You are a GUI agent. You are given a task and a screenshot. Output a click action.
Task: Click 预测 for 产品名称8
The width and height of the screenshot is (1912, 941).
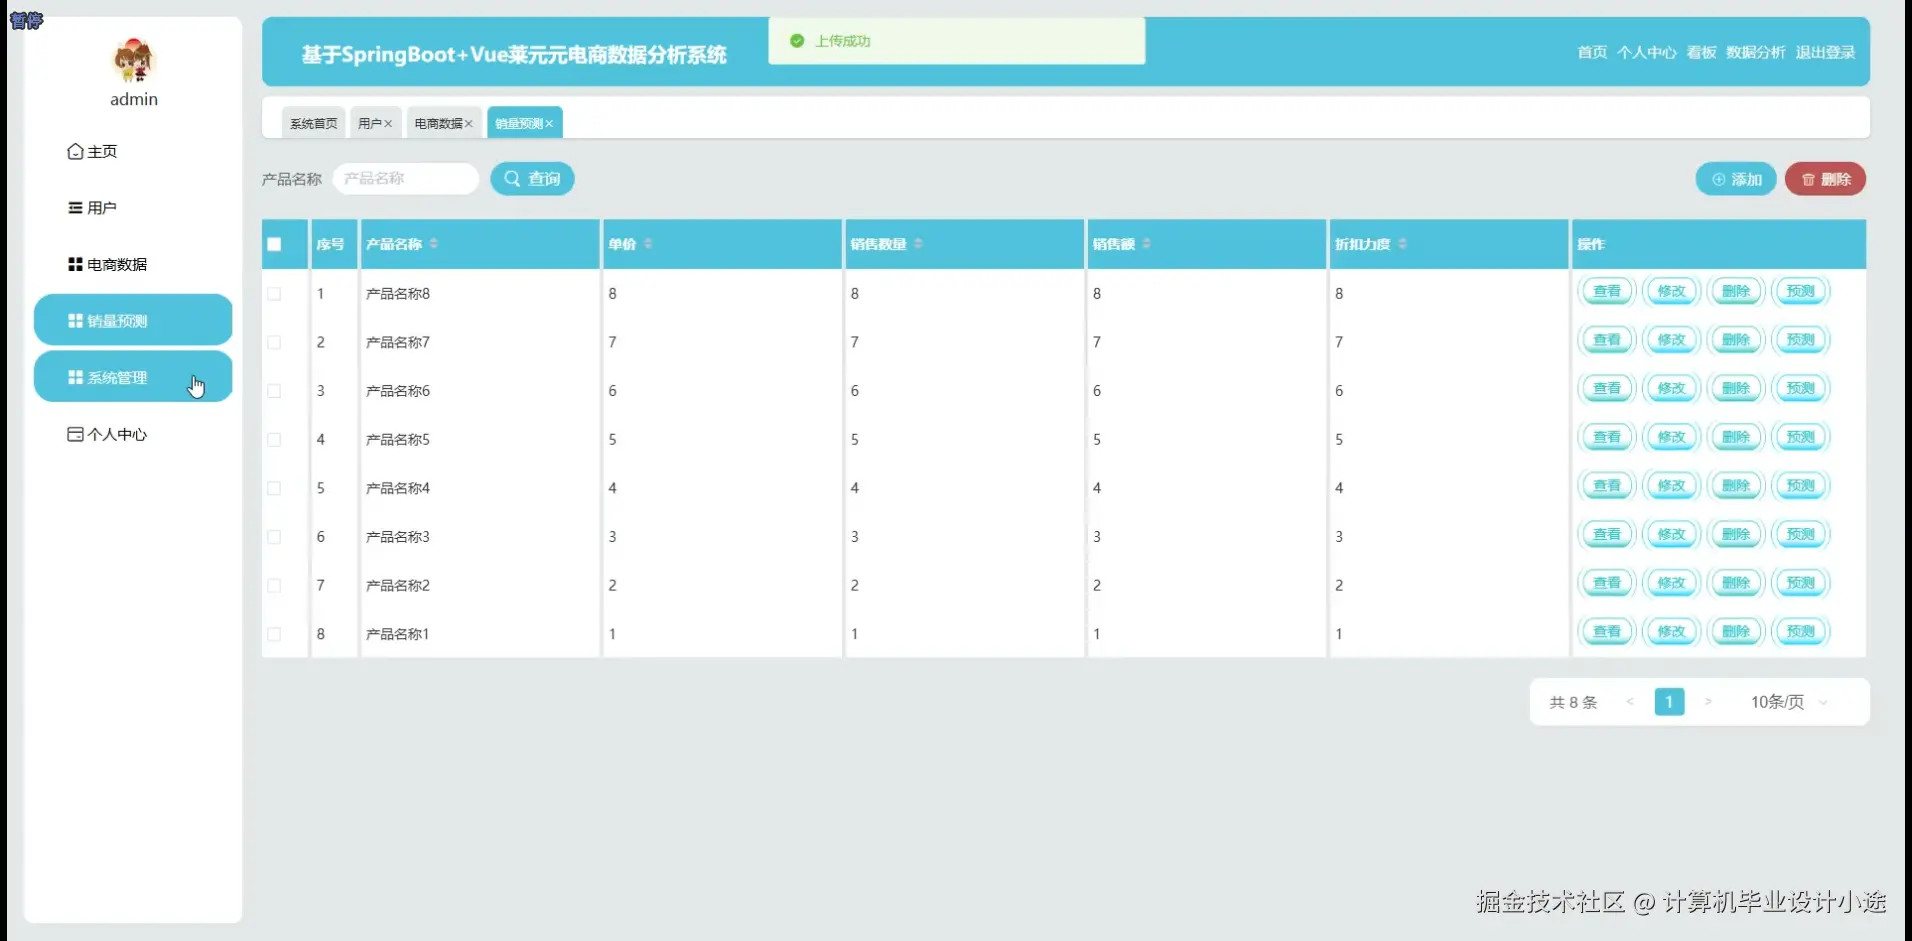pyautogui.click(x=1800, y=291)
